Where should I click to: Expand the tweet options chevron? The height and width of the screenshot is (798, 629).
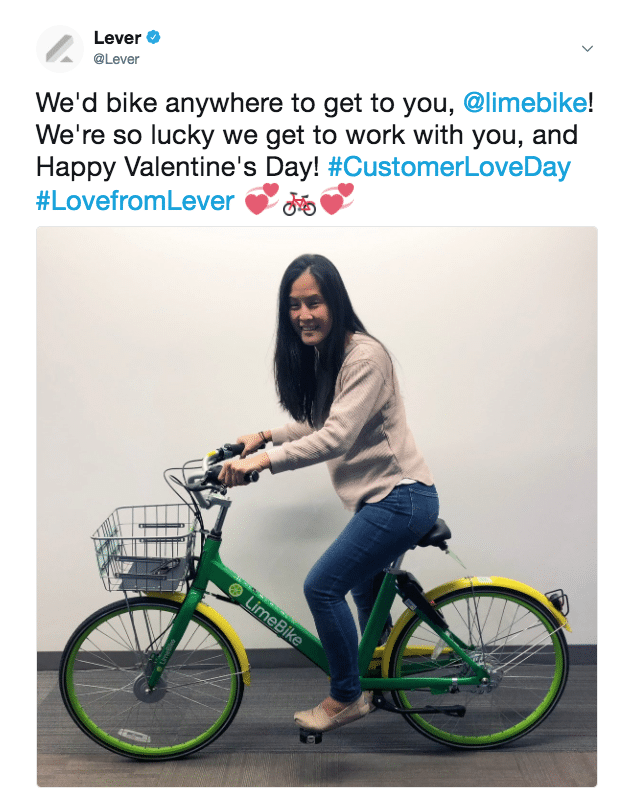coord(587,48)
